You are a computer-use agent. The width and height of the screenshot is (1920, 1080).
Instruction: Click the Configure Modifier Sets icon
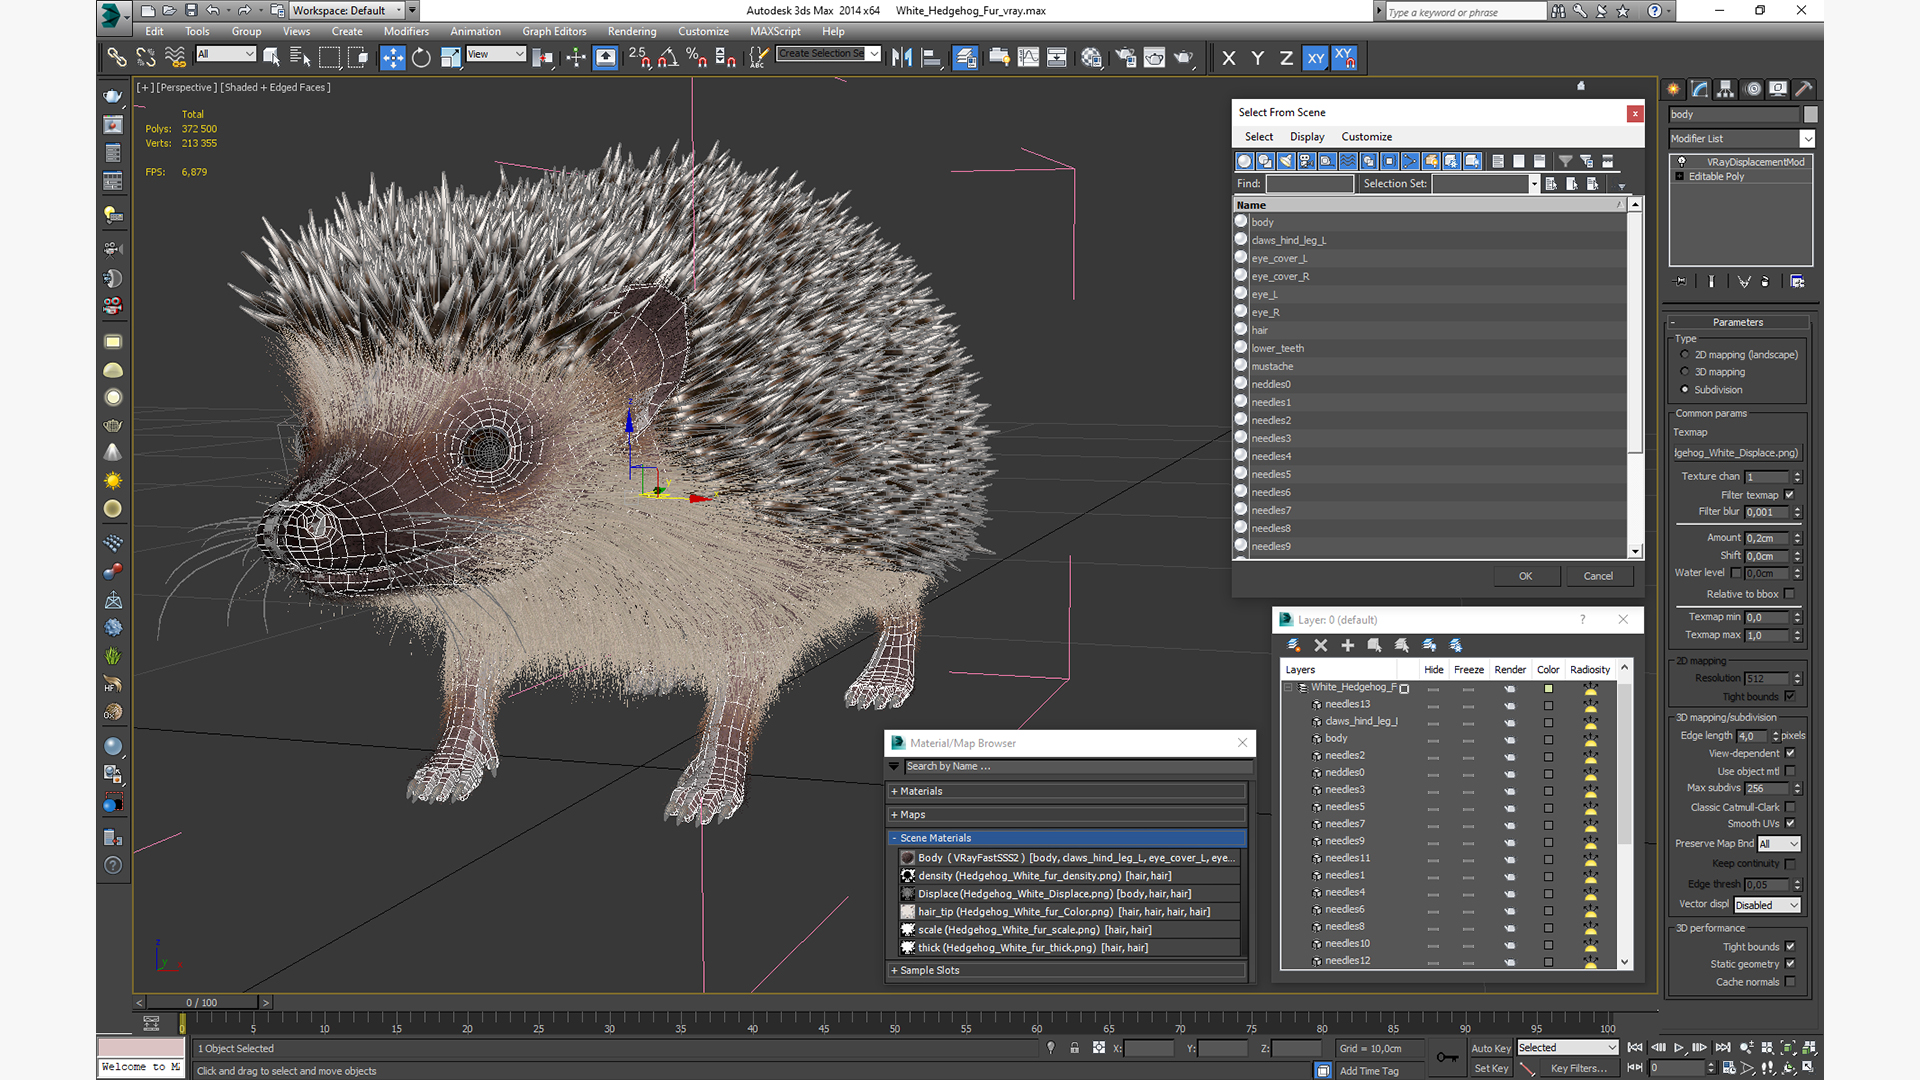[1797, 282]
